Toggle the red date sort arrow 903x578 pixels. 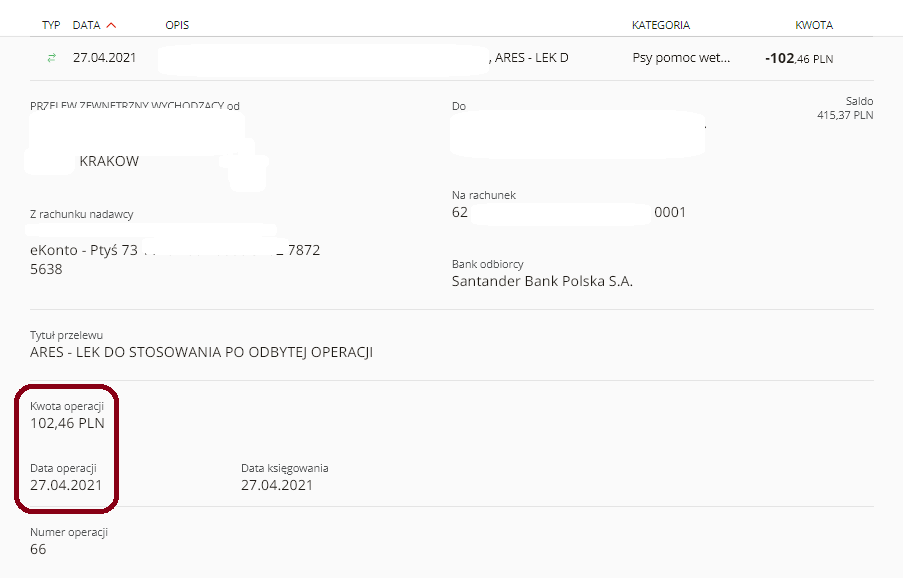(x=112, y=25)
